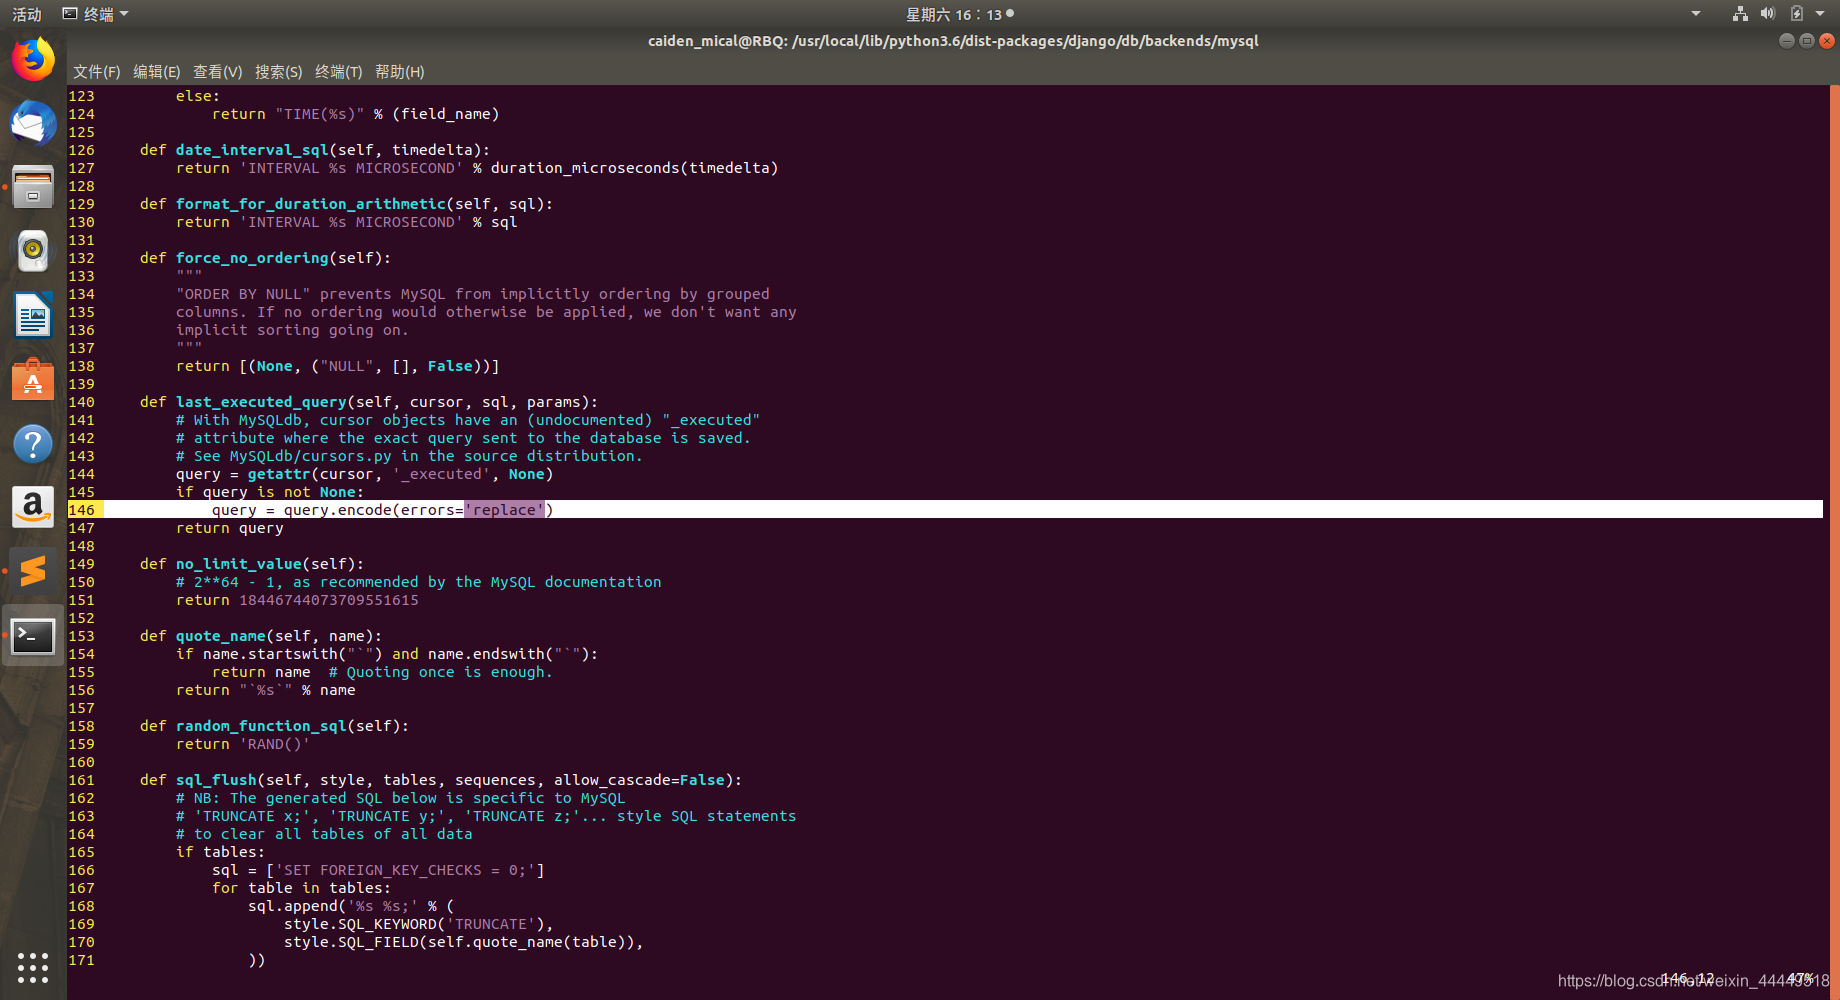Click random_function_sql on line 158
This screenshot has width=1840, height=1000.
[261, 726]
